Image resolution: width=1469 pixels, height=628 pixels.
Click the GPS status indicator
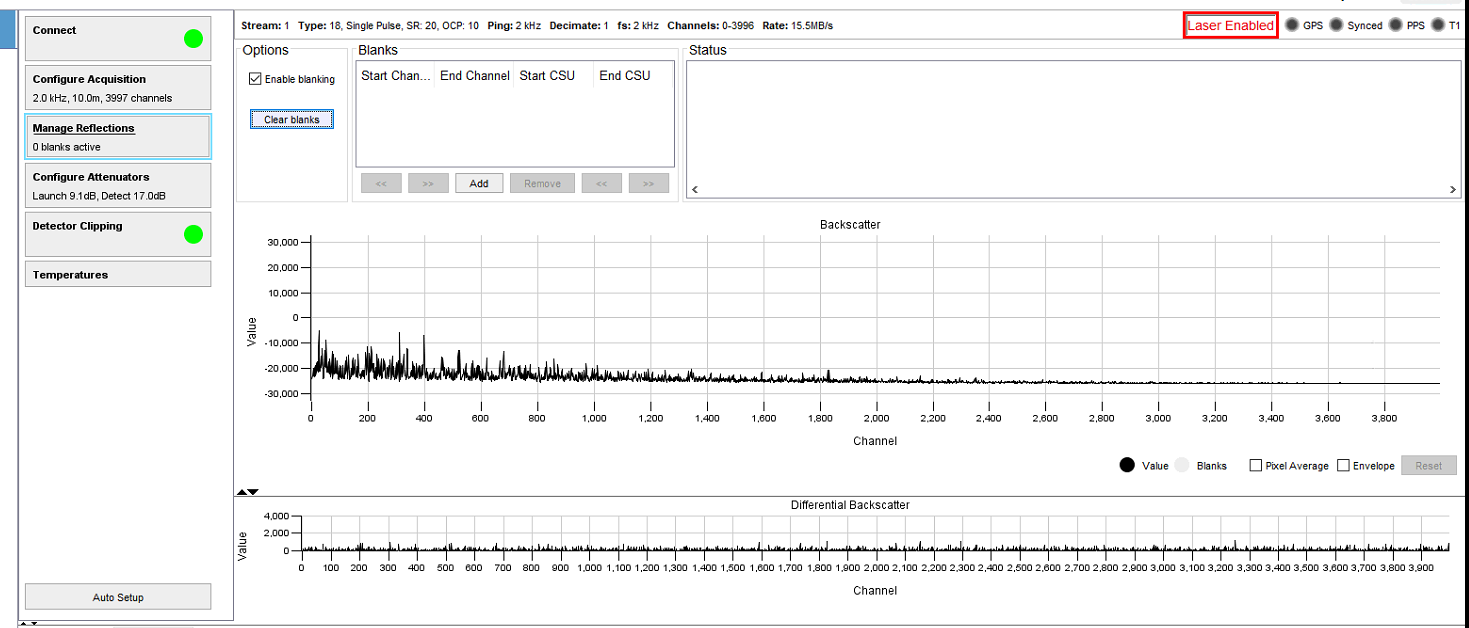click(x=1292, y=25)
